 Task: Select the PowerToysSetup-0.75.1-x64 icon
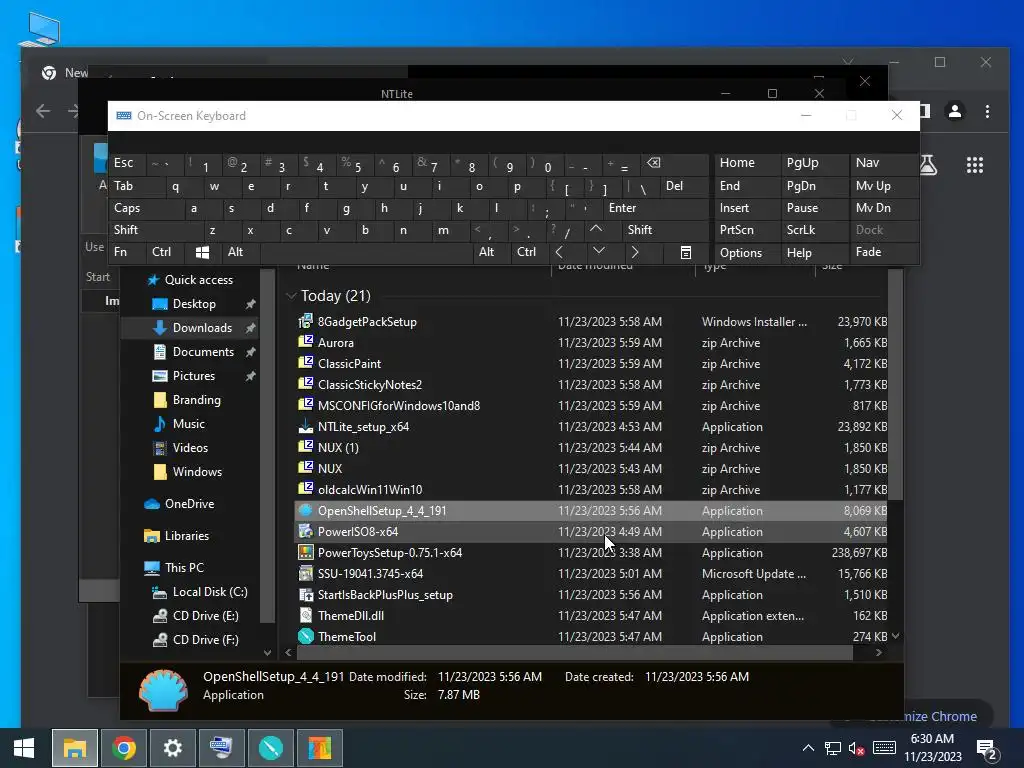(305, 552)
